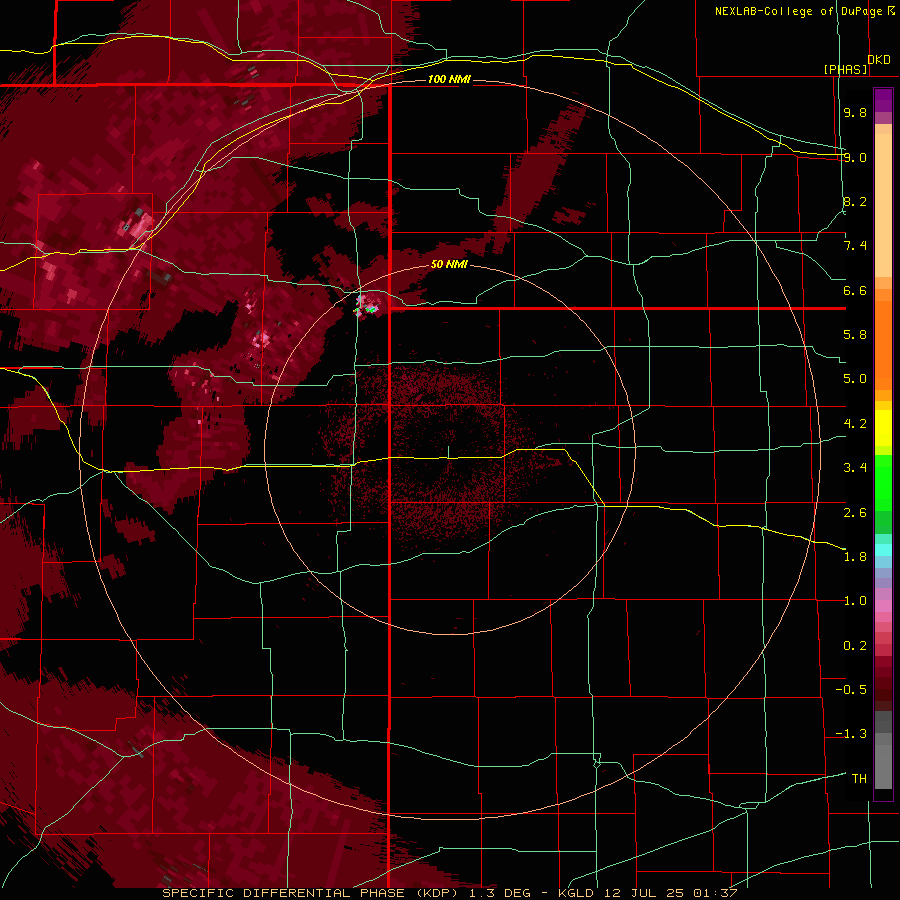Select the -1.3 legend value

(851, 734)
